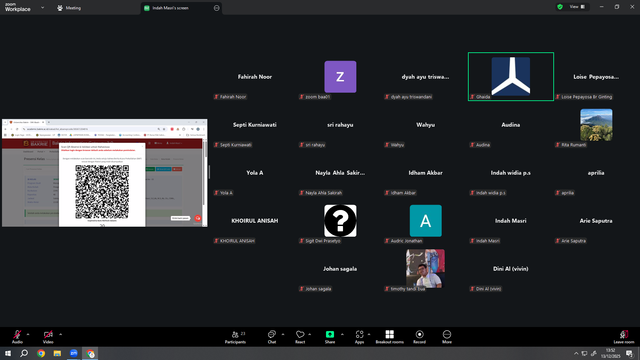Select the Yola A participant tile
640x360 pixels.
coord(255,173)
